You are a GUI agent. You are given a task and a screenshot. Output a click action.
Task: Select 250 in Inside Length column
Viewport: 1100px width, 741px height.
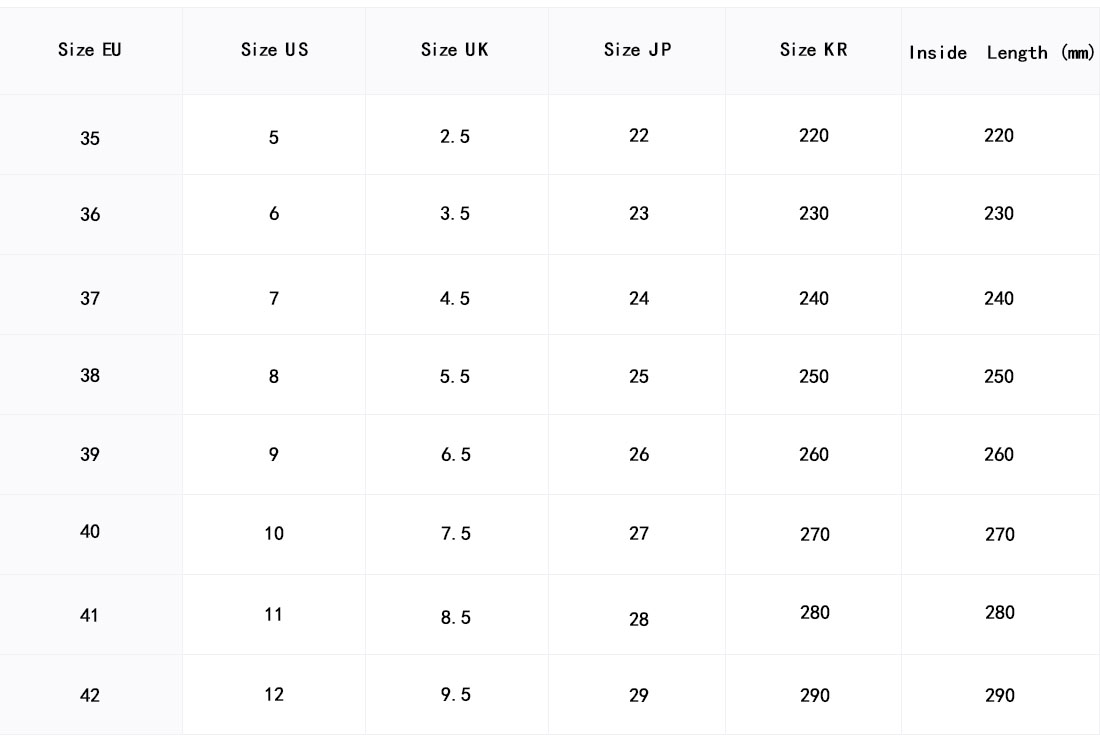coord(999,377)
